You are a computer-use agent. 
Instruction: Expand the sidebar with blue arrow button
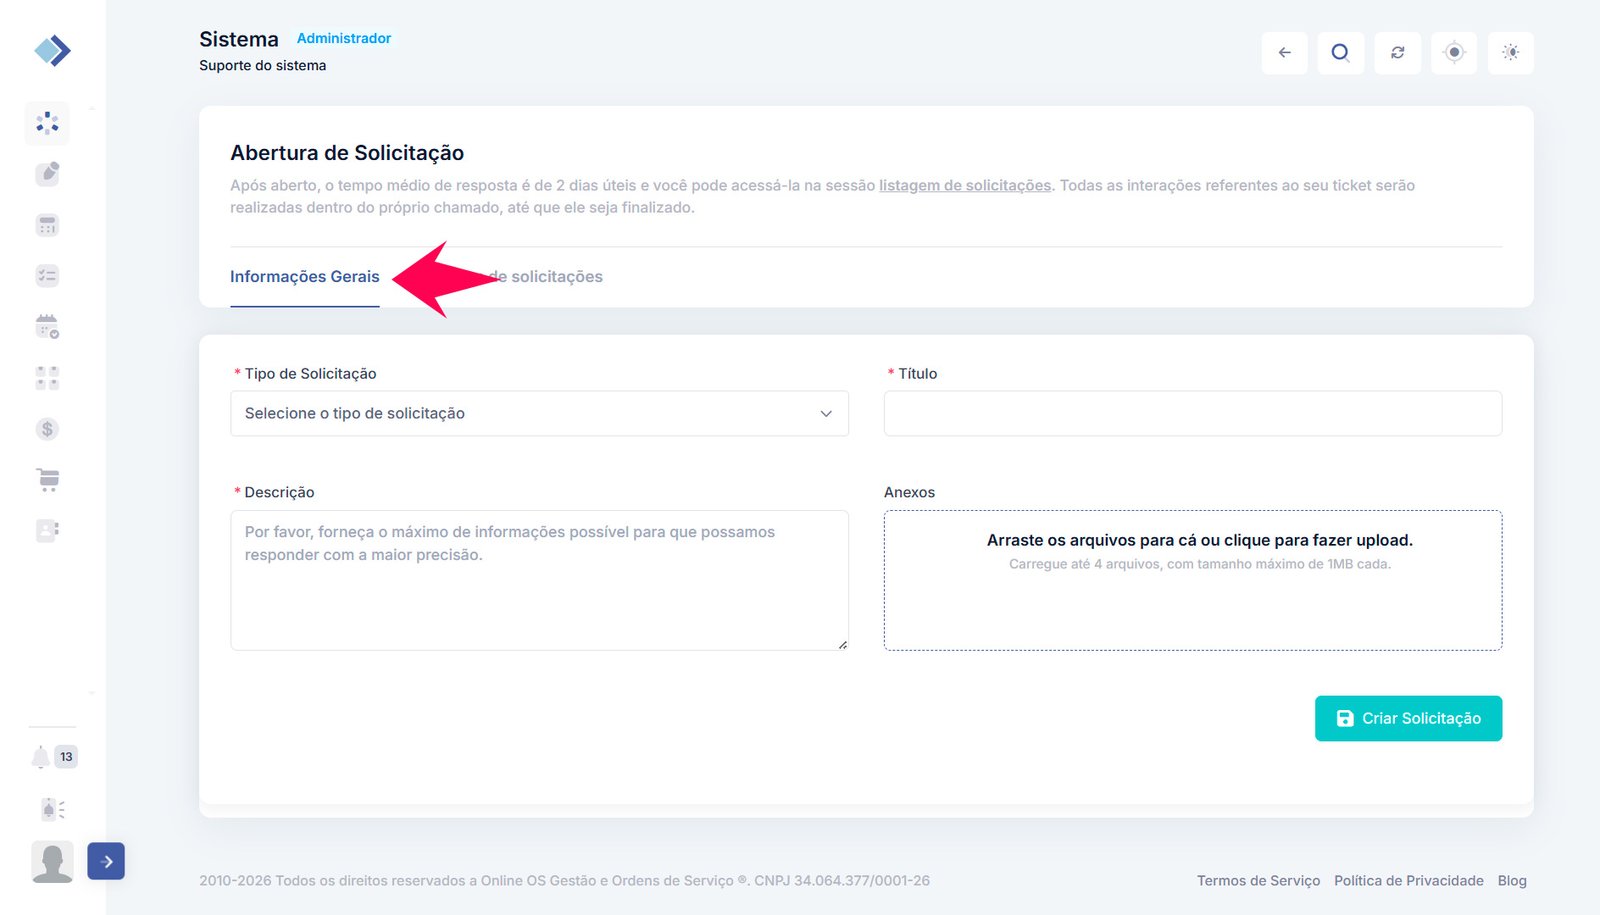click(x=106, y=861)
